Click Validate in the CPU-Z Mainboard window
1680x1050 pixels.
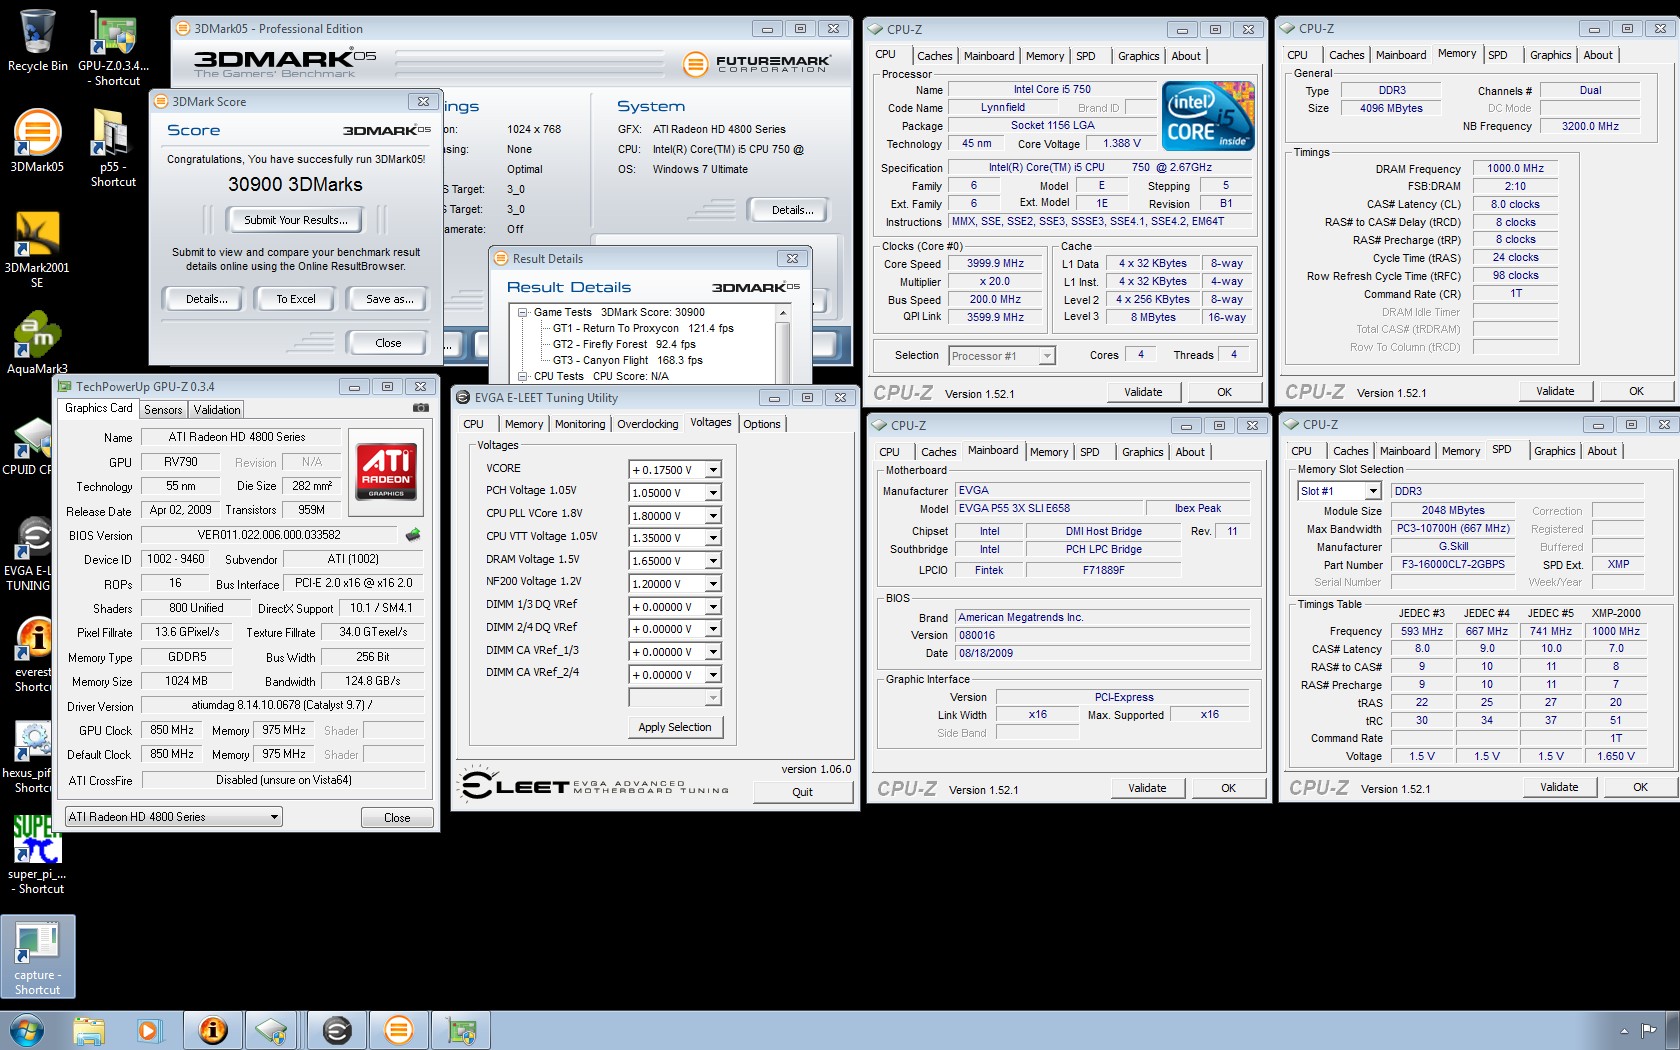click(1147, 788)
